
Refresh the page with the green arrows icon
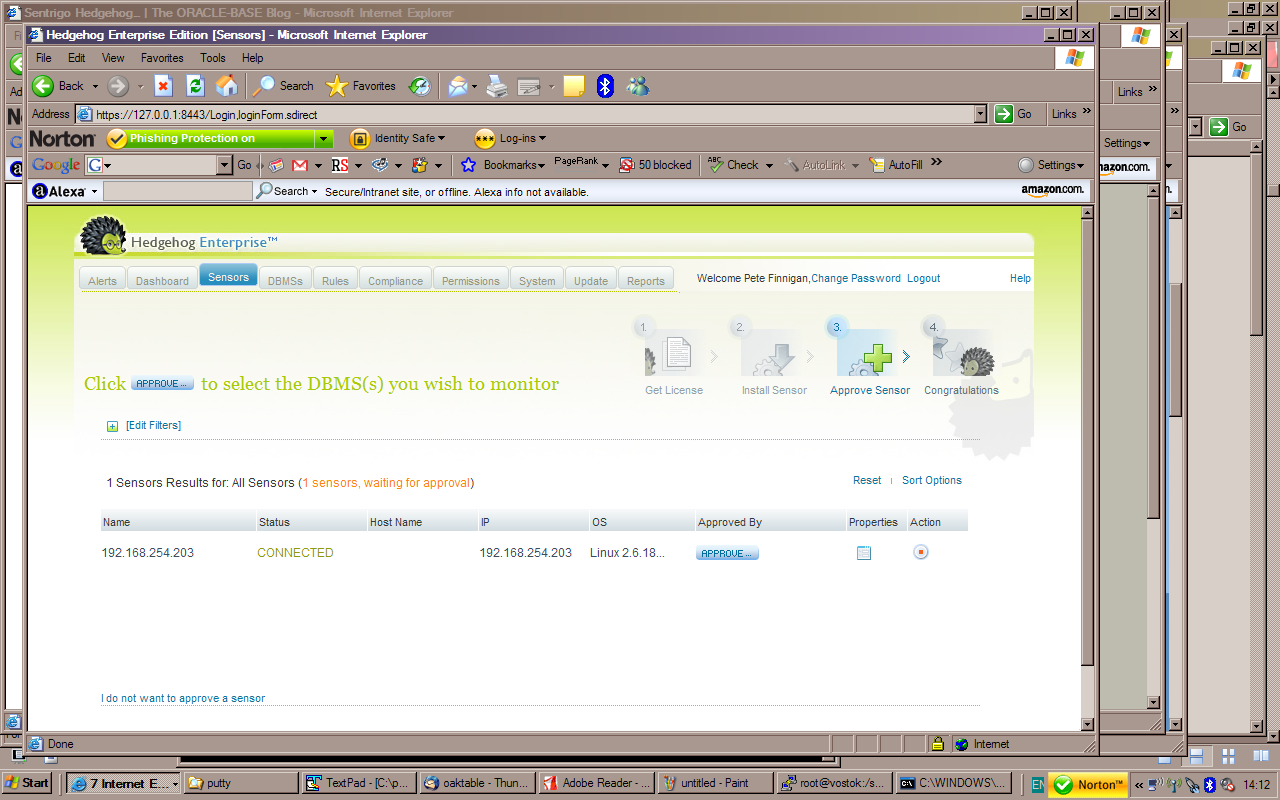click(x=195, y=86)
